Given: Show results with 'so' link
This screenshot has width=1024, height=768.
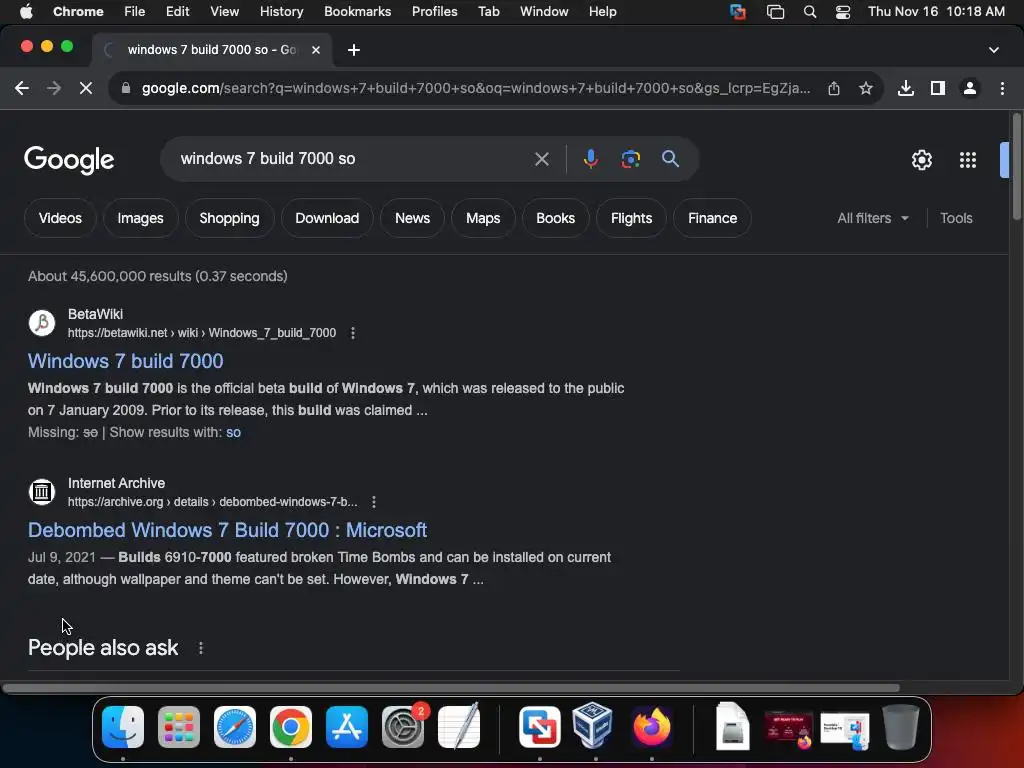Looking at the screenshot, I should (233, 432).
